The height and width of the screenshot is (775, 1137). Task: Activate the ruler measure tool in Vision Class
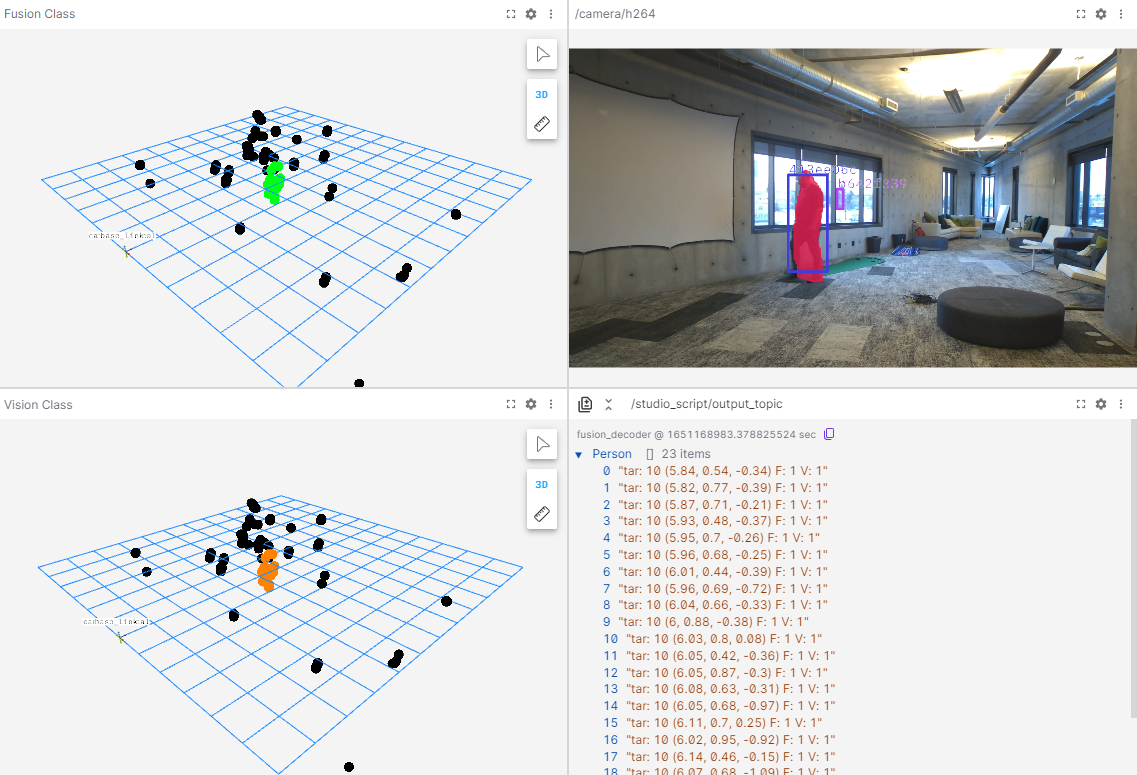point(542,515)
